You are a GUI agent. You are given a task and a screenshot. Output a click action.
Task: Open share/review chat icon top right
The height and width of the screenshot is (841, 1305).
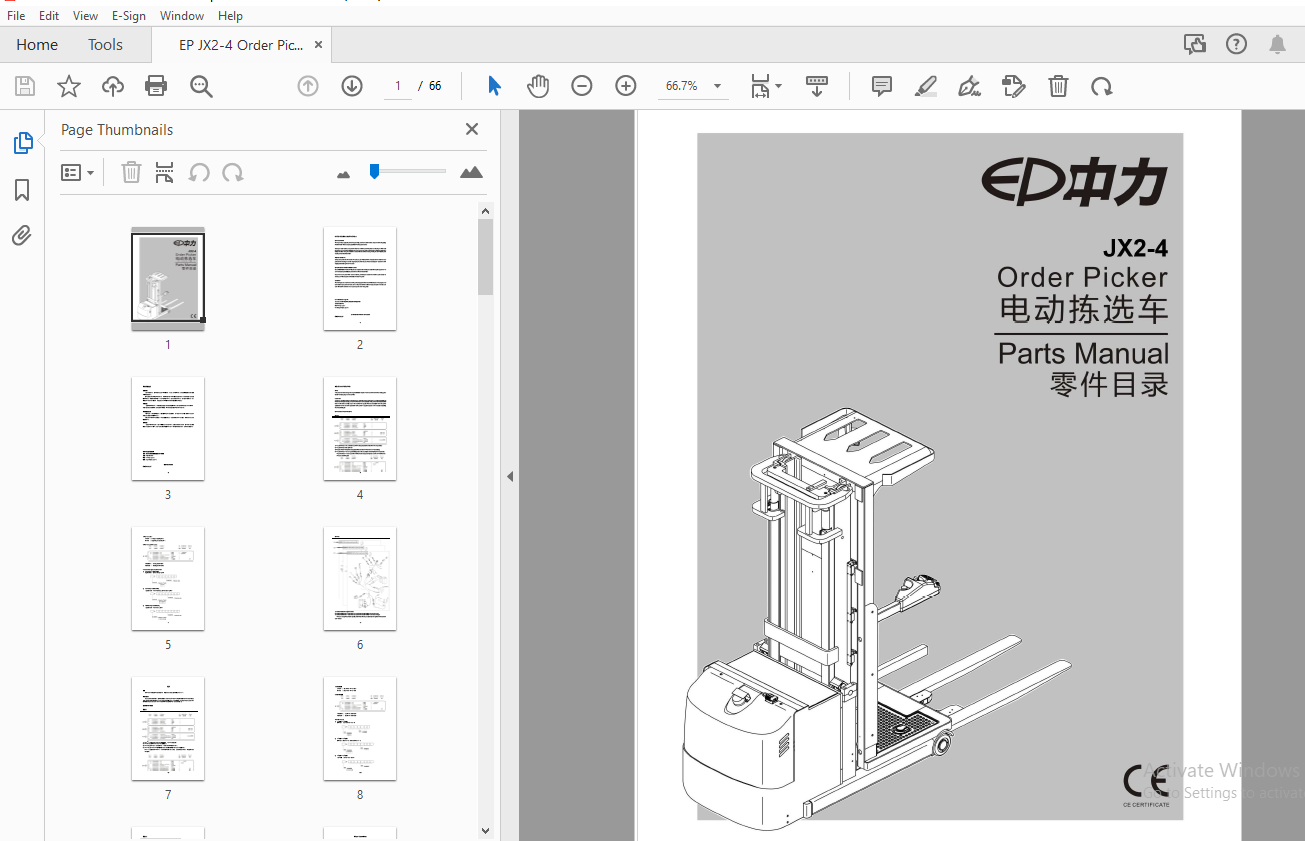[x=1194, y=44]
